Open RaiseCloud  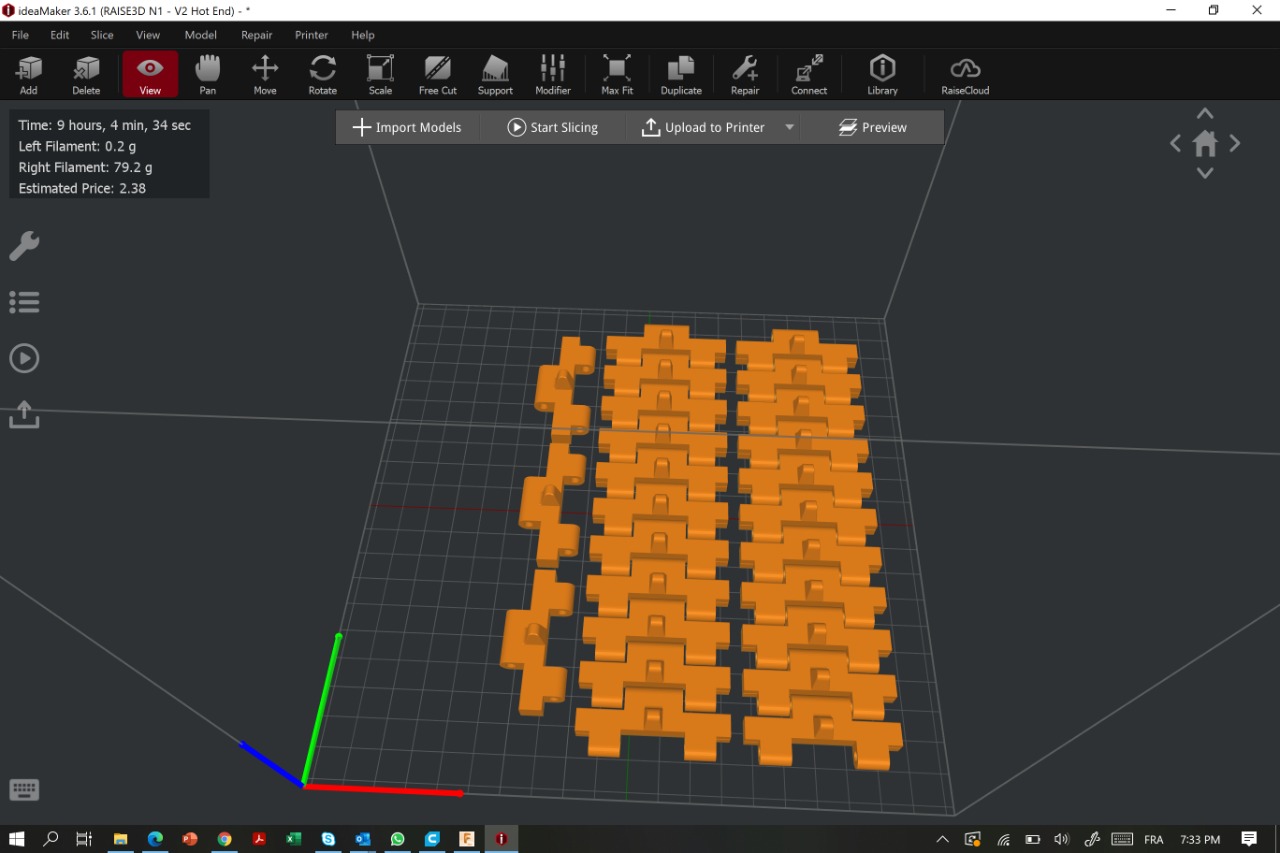click(965, 75)
